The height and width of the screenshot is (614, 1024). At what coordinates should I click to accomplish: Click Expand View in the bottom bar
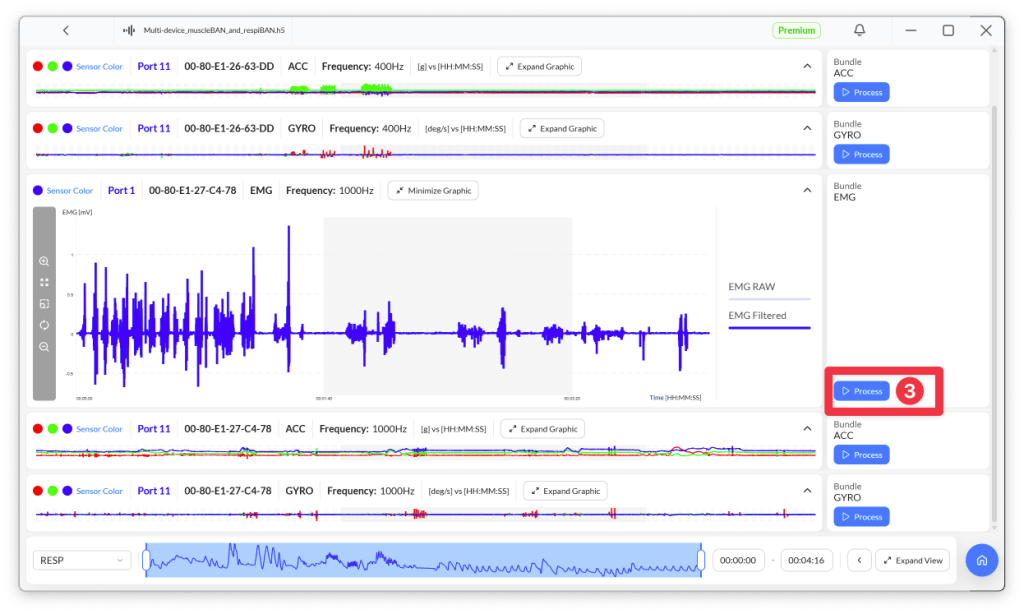[x=912, y=560]
